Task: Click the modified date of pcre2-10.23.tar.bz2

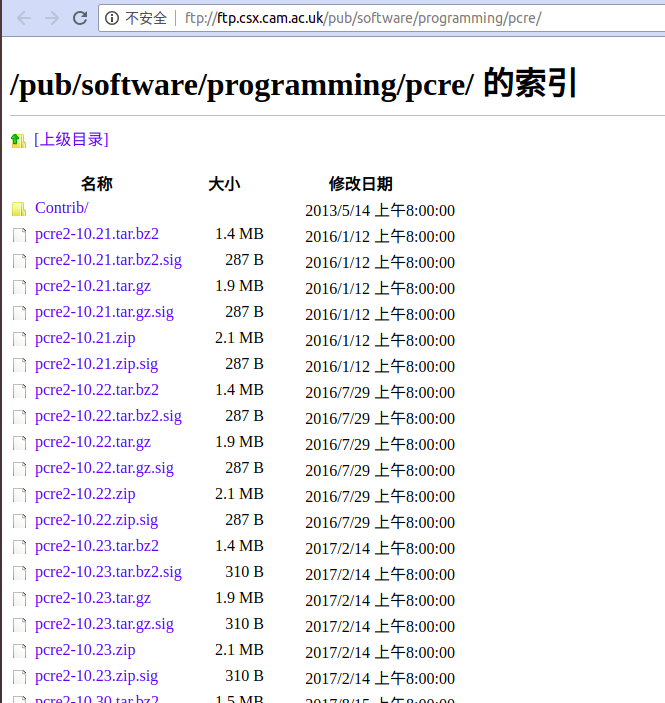Action: (380, 548)
